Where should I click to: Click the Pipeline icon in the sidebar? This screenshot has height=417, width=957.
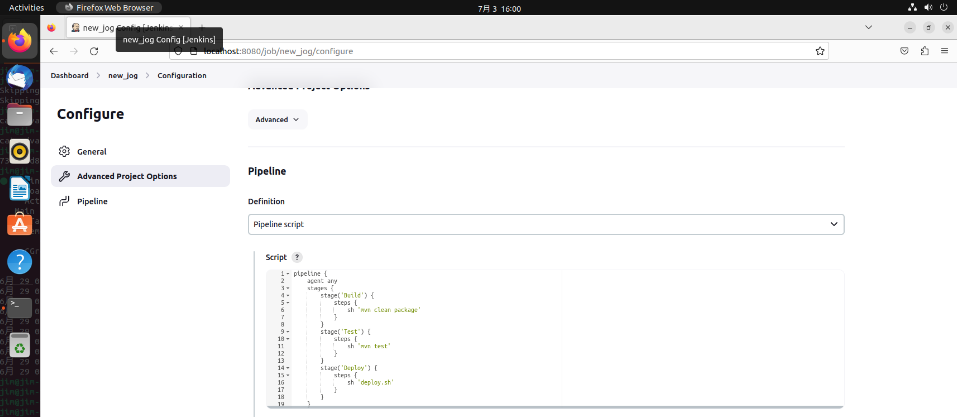64,201
